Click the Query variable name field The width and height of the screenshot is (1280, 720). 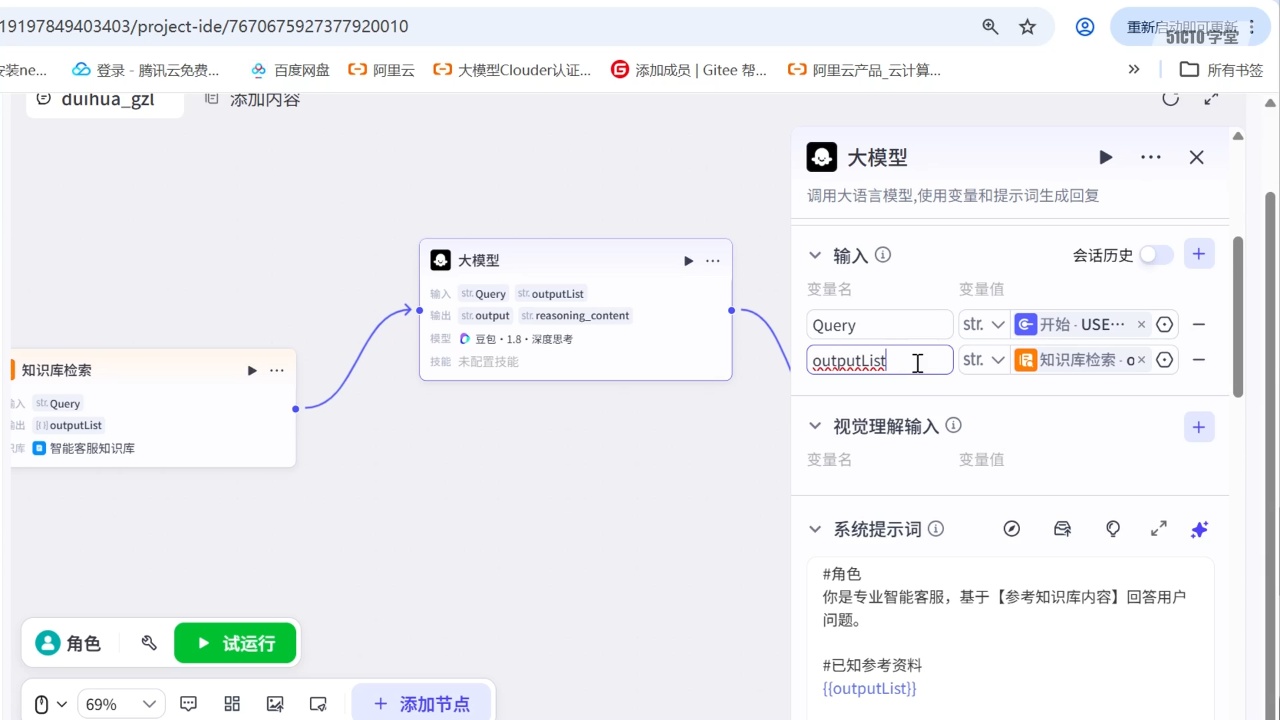880,325
